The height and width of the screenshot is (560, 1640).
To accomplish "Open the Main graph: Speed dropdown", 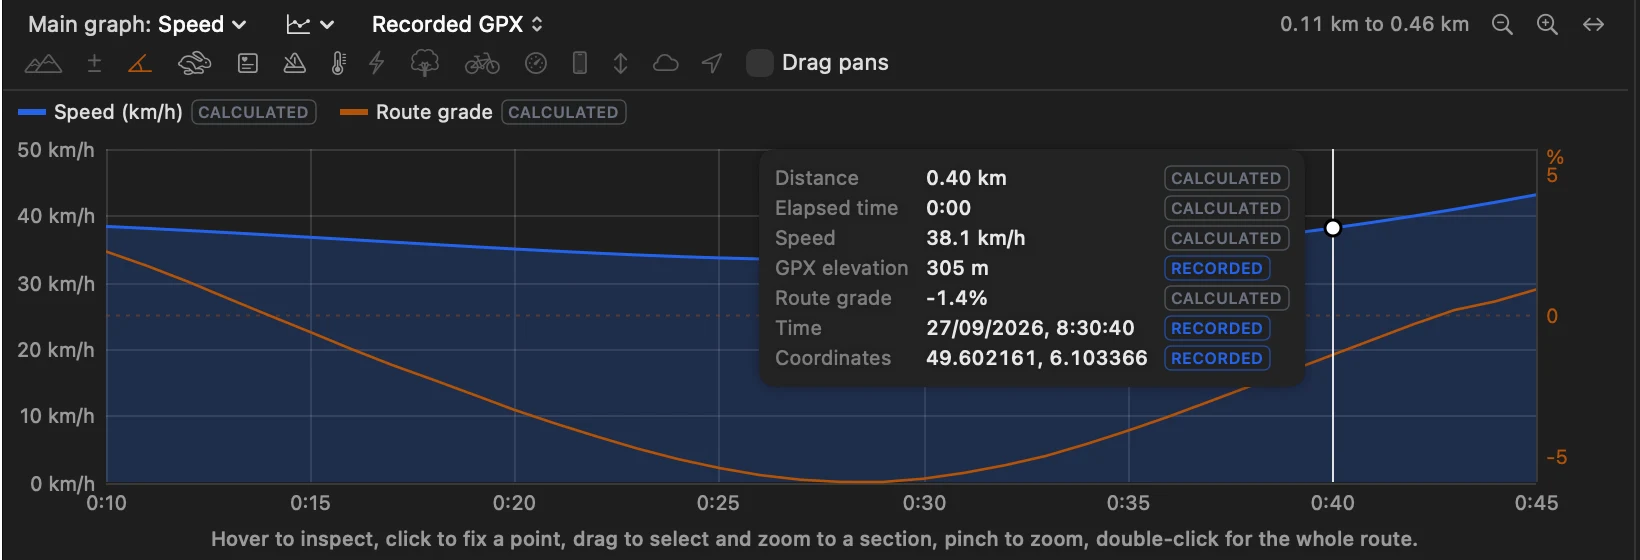I will (137, 25).
